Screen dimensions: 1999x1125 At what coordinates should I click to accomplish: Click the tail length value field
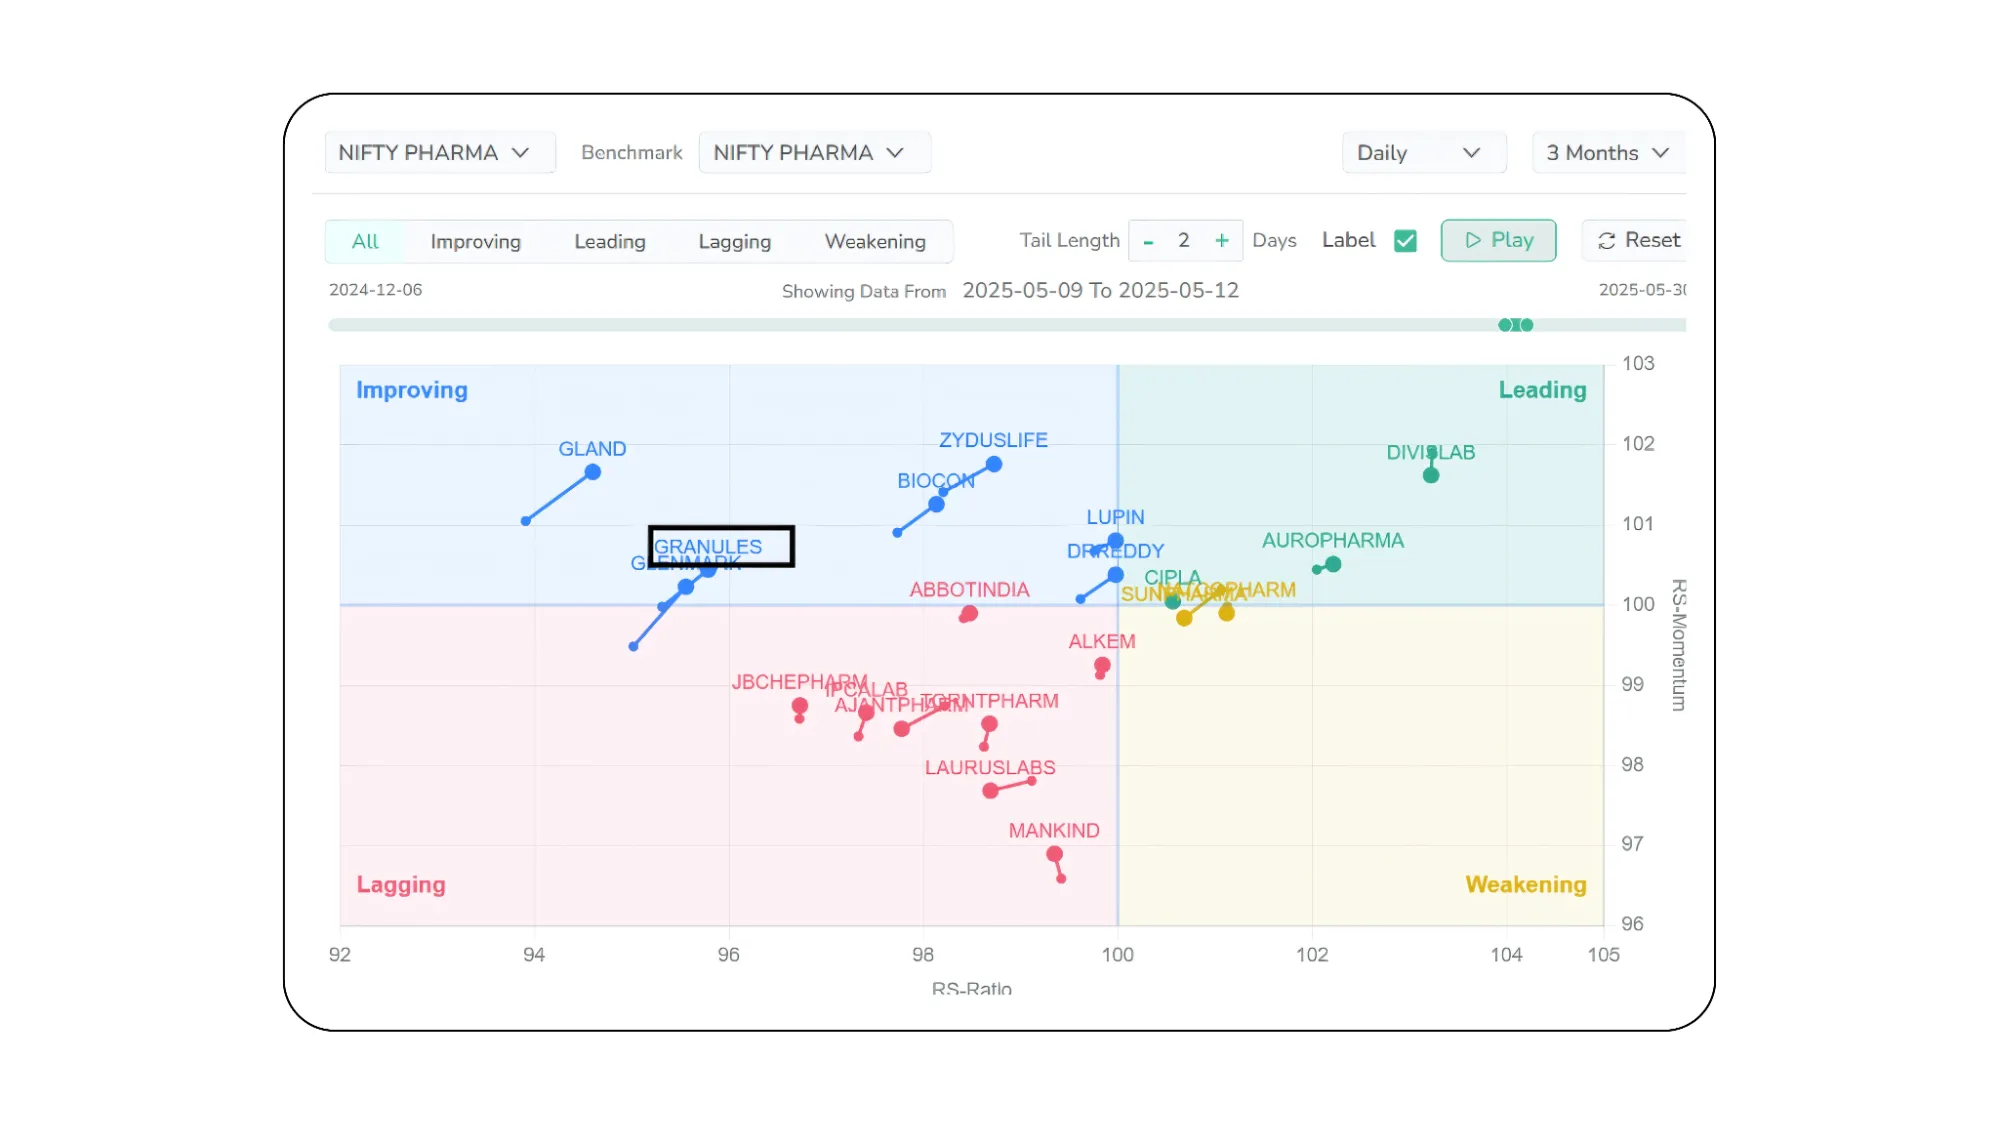[1184, 241]
